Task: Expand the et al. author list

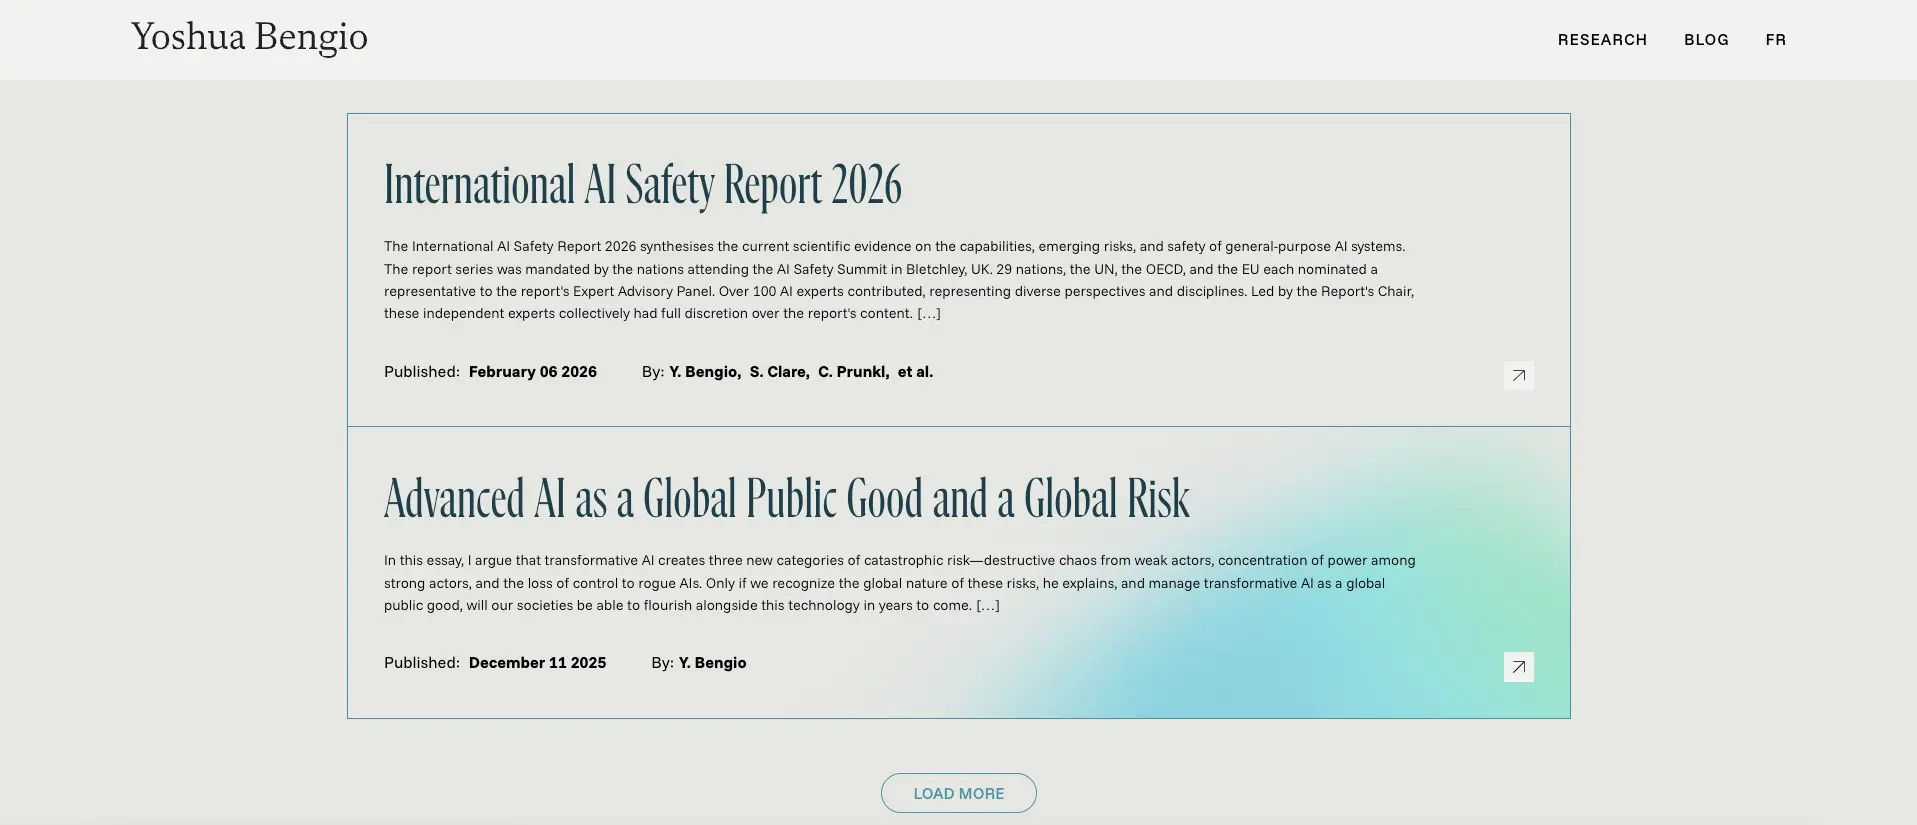Action: [x=915, y=372]
